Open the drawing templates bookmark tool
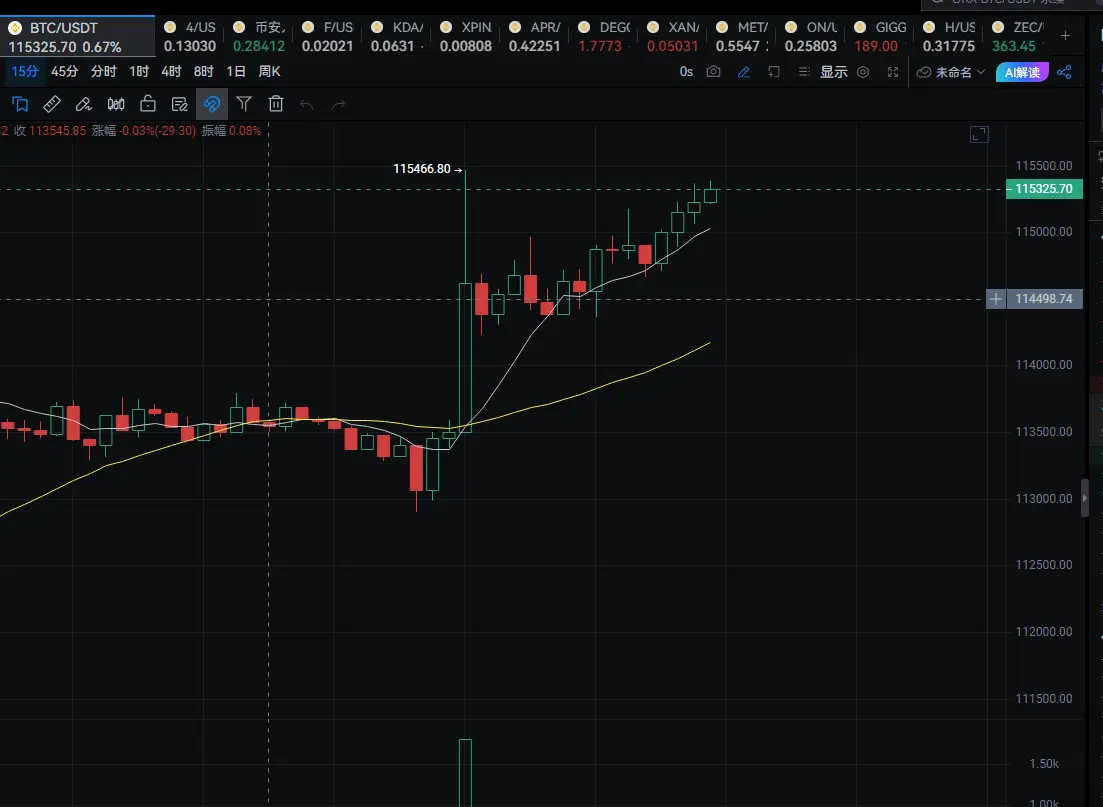1103x807 pixels. pos(20,104)
